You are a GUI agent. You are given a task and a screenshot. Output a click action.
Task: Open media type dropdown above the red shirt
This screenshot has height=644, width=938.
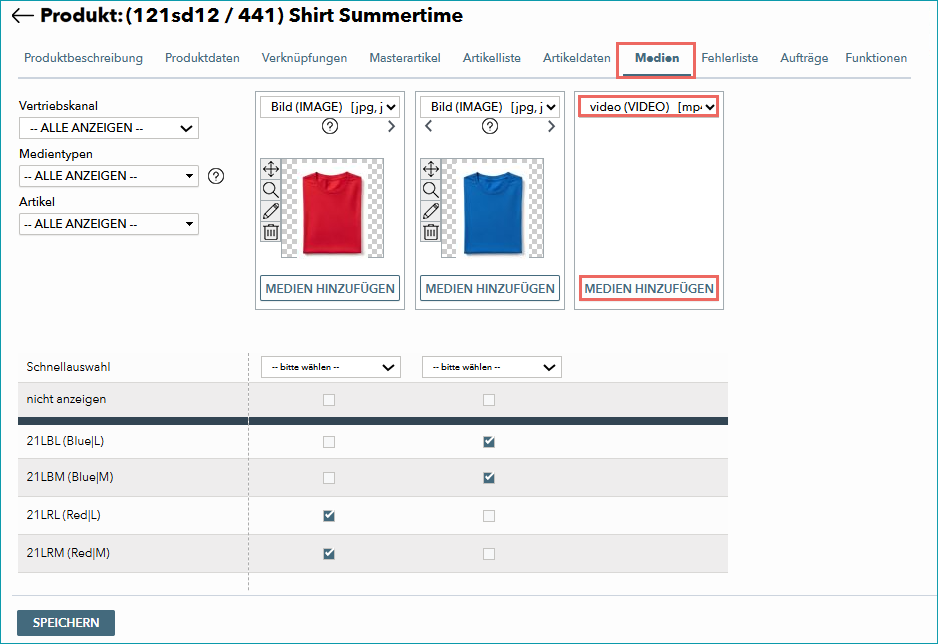tap(330, 107)
